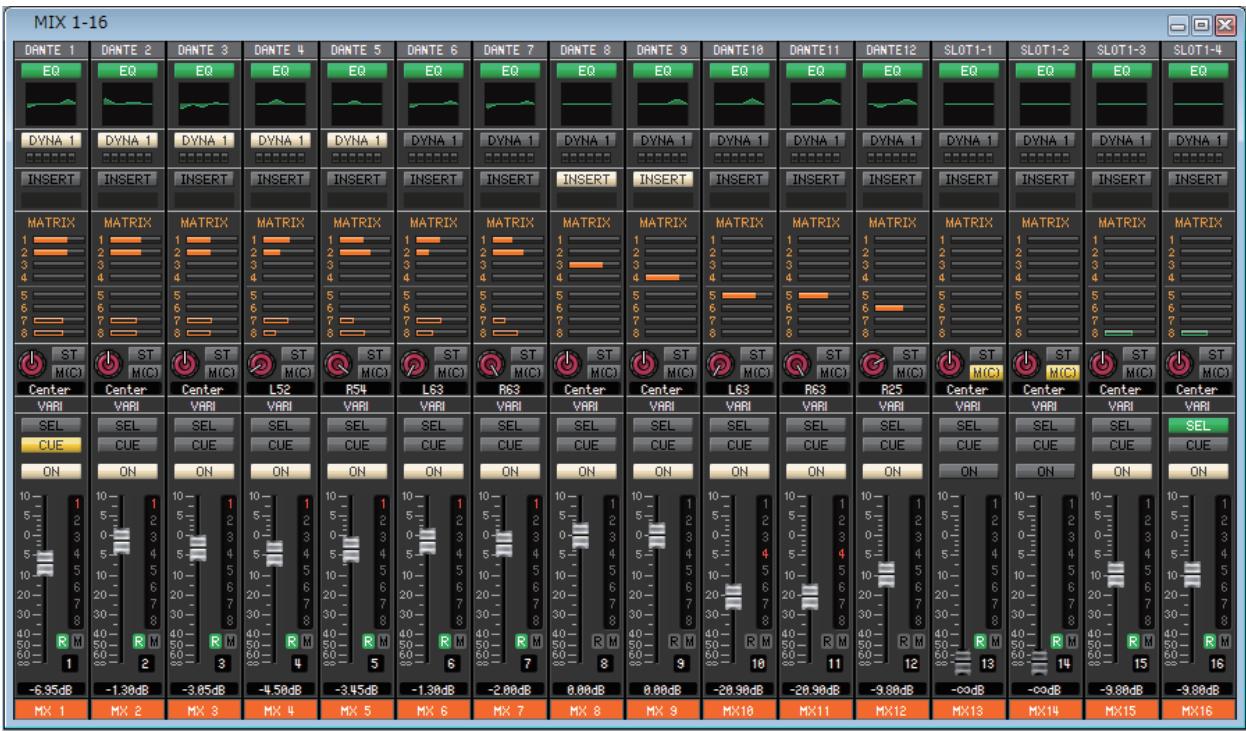Click the green R indicator on MX 6
The width and height of the screenshot is (1246, 731).
(443, 639)
